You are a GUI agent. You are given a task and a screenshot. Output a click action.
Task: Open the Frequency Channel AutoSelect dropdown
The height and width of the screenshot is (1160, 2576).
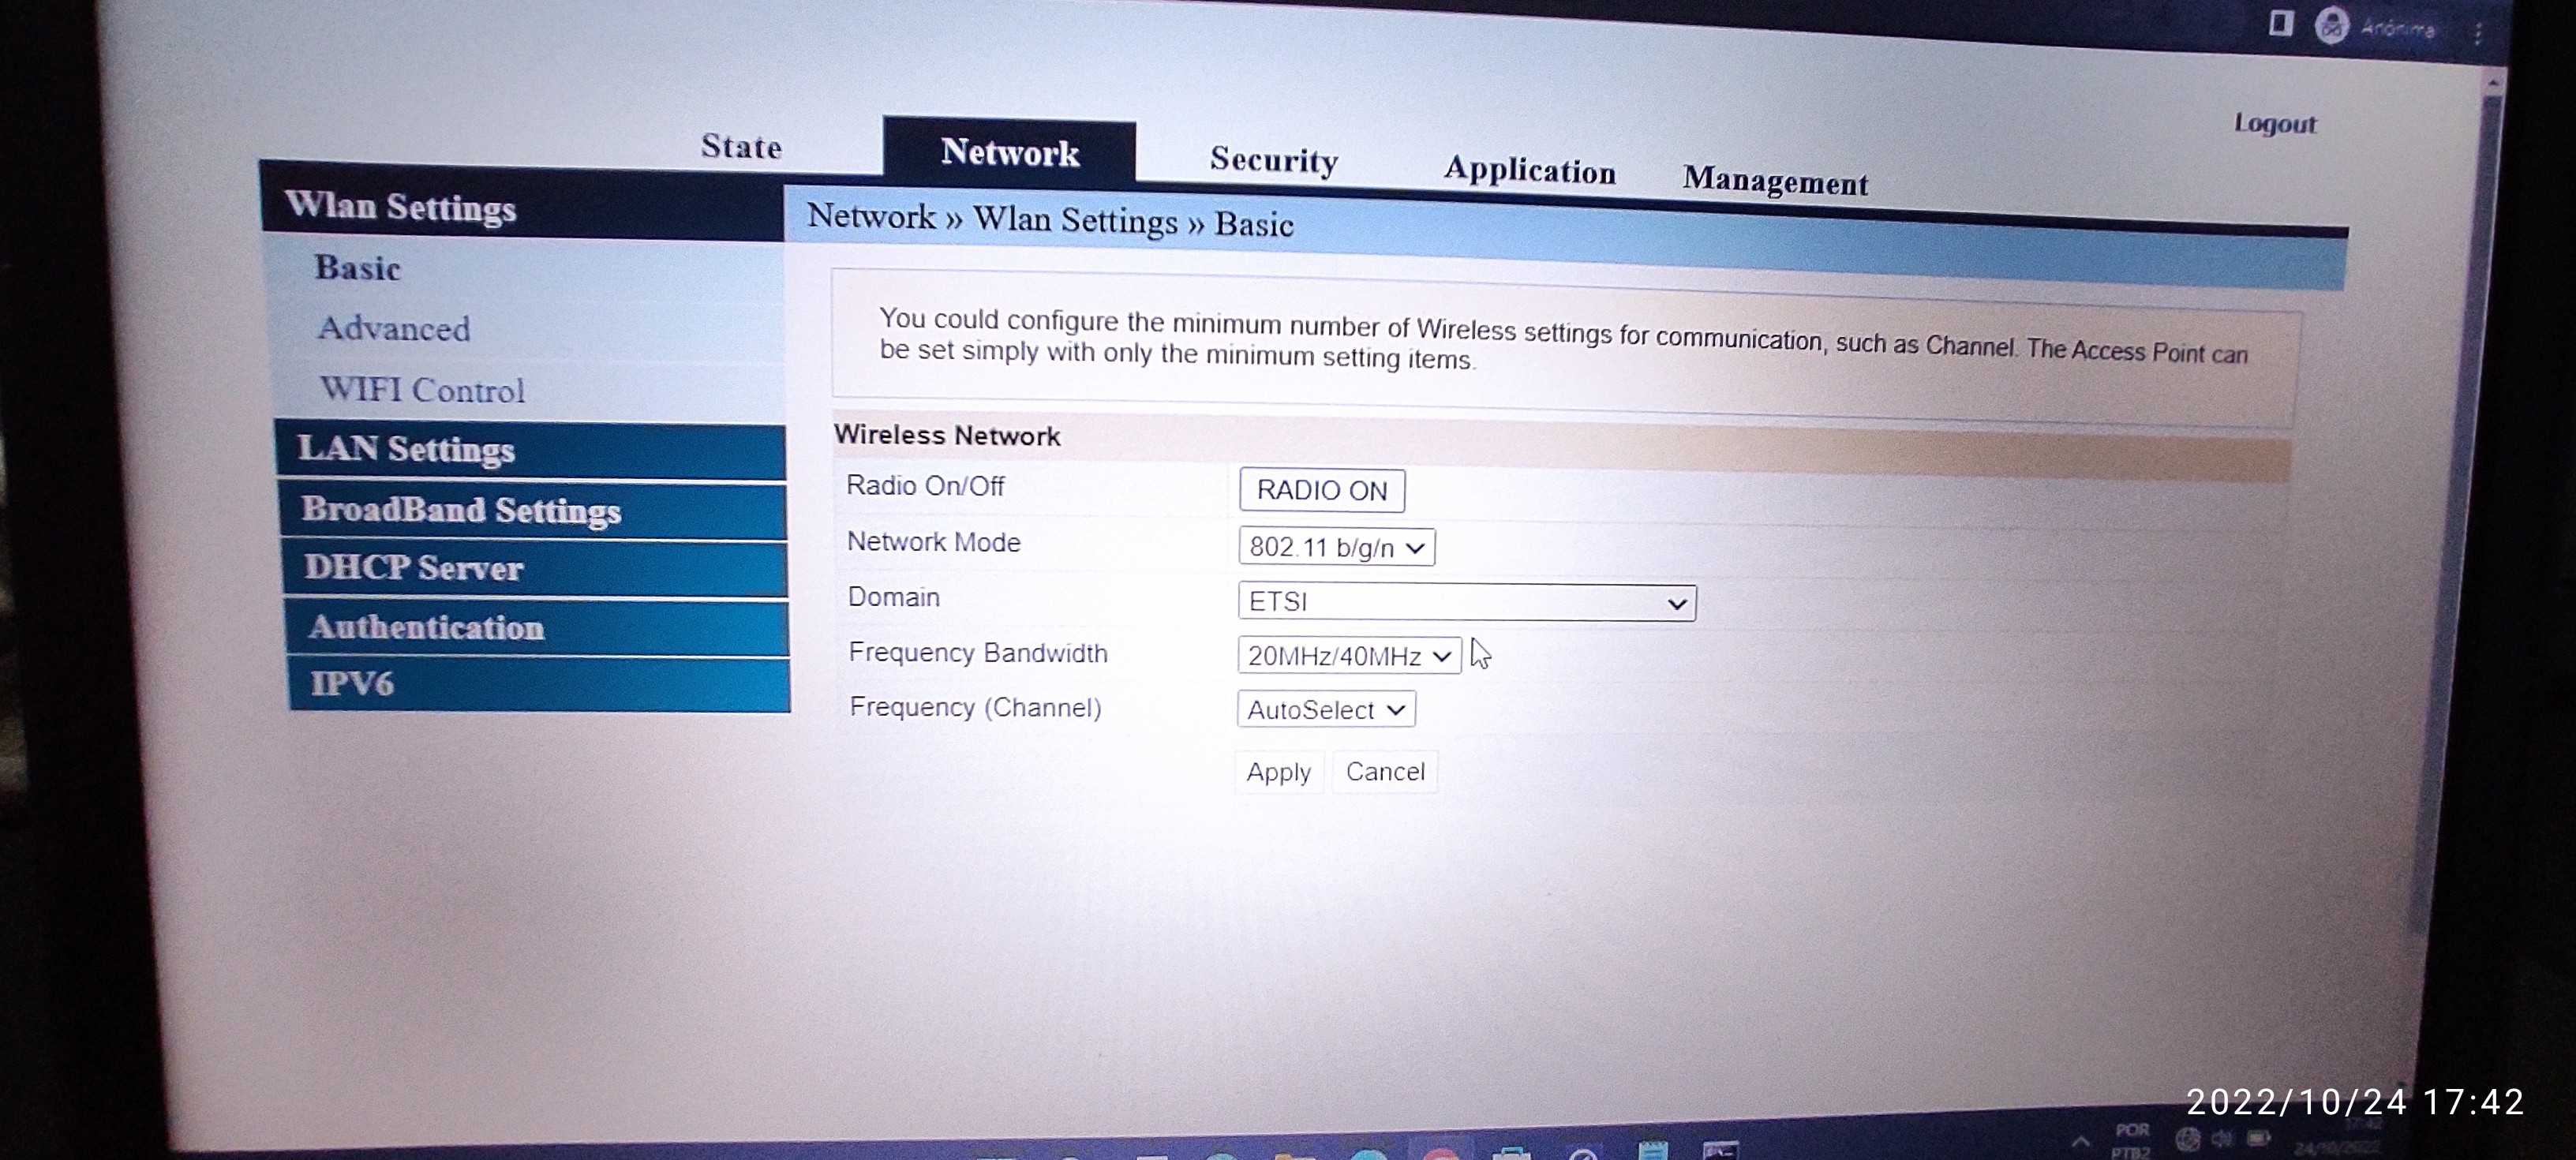1325,710
